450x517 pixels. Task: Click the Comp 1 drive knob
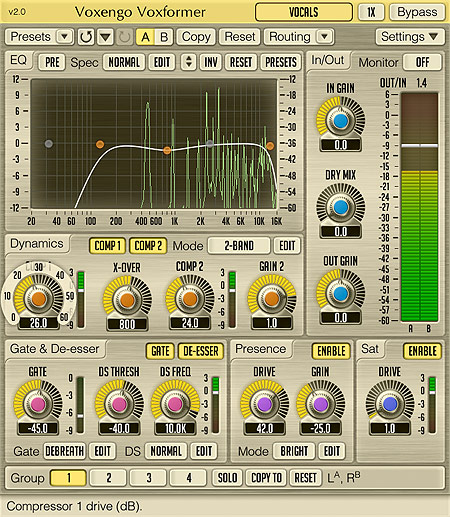click(x=39, y=299)
